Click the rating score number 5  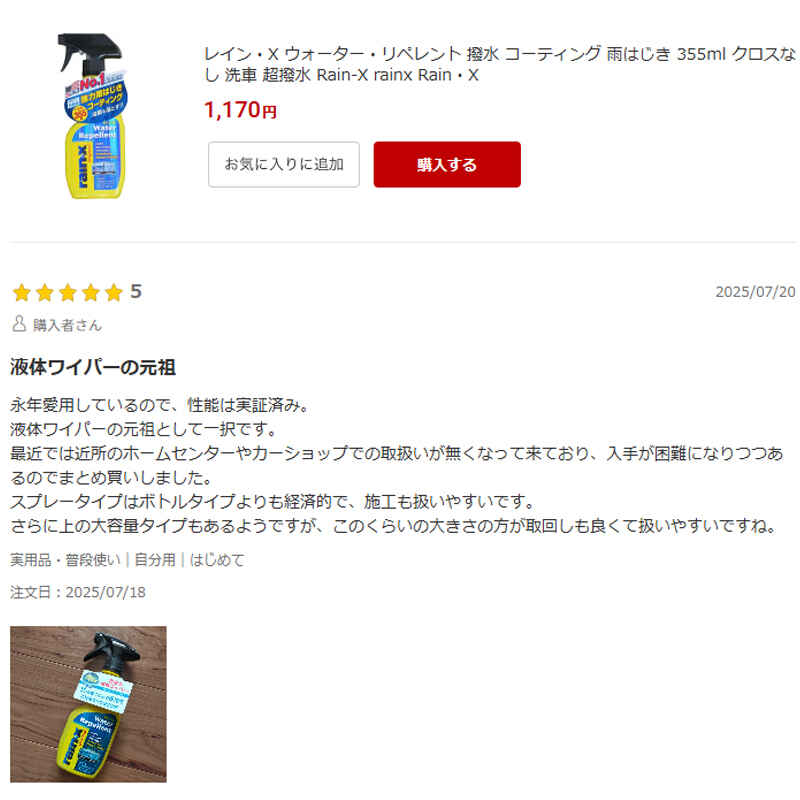click(x=136, y=292)
